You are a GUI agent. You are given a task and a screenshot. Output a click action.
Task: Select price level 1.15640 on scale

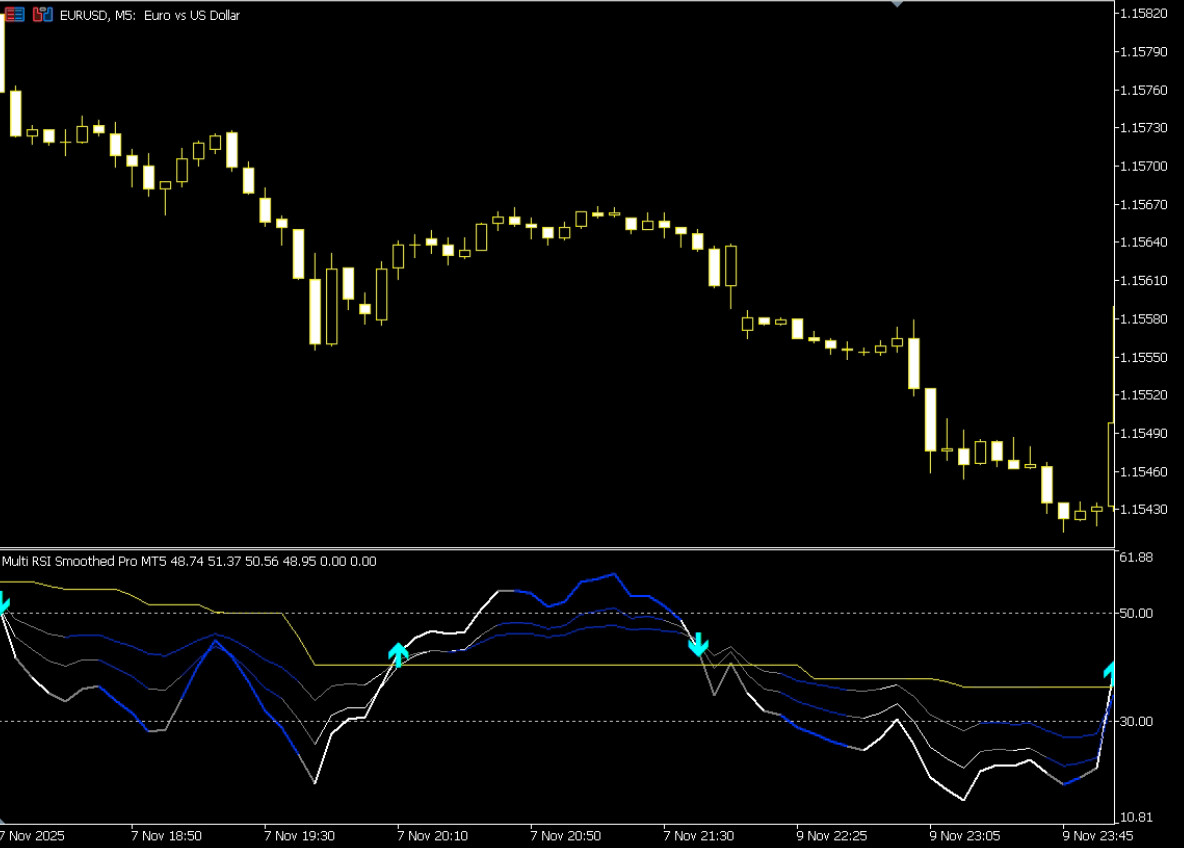[1144, 242]
